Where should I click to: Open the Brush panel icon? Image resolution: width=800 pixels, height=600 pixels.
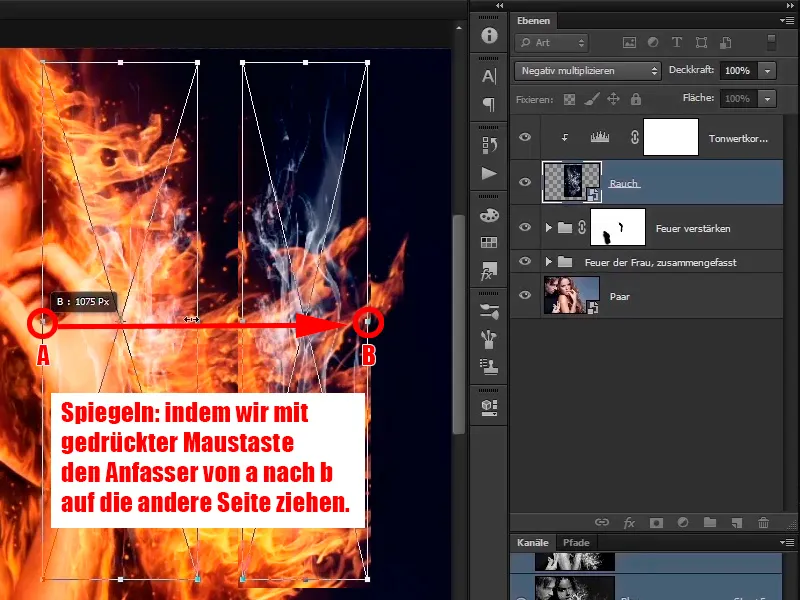tap(489, 339)
